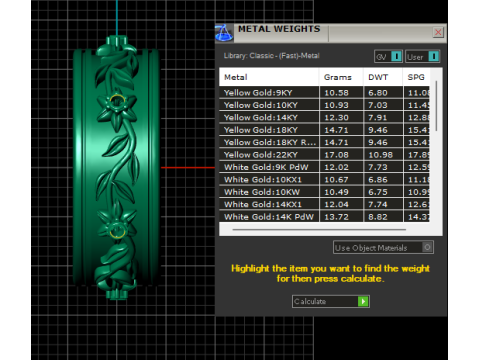Screen dimensions: 480x360
Task: Click the 10.98 DWT value
Action: click(x=380, y=155)
